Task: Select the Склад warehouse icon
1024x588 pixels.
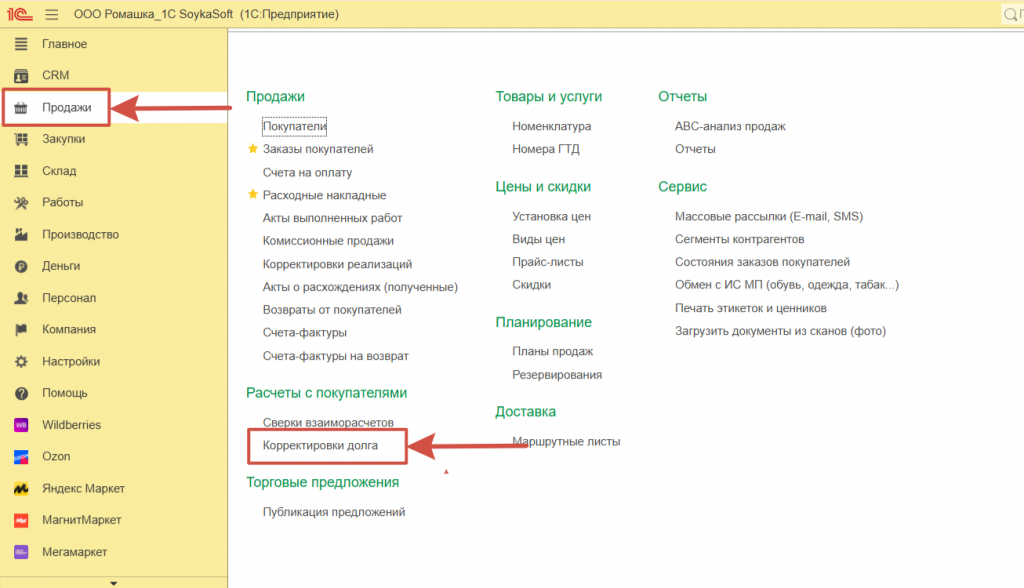Action: (21, 171)
